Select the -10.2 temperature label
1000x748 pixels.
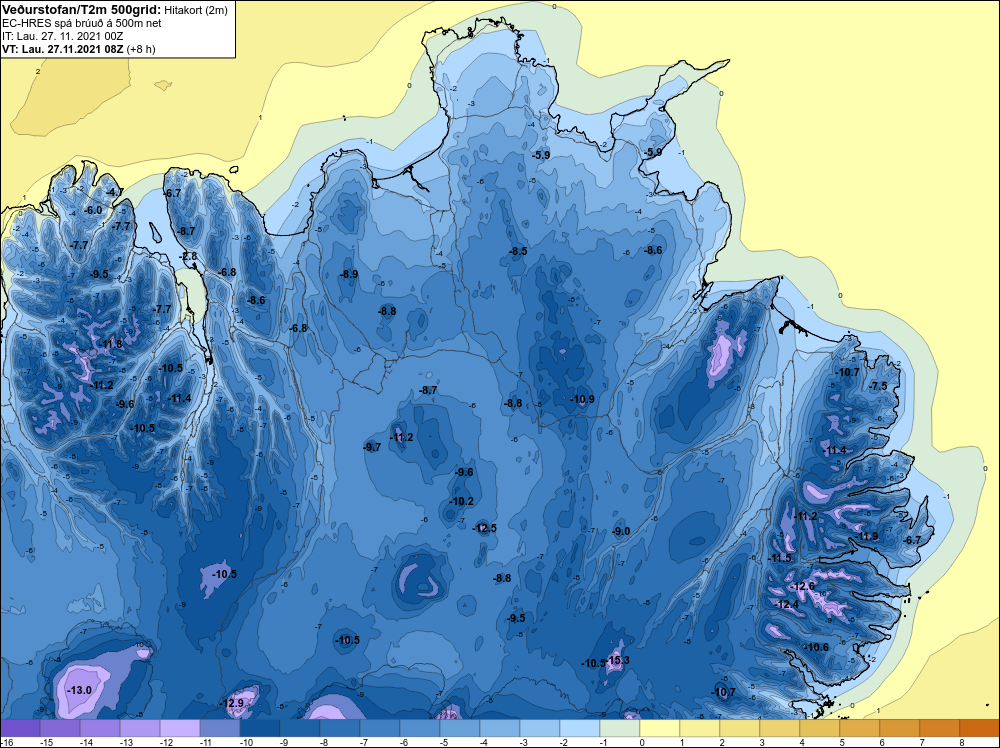click(x=462, y=501)
